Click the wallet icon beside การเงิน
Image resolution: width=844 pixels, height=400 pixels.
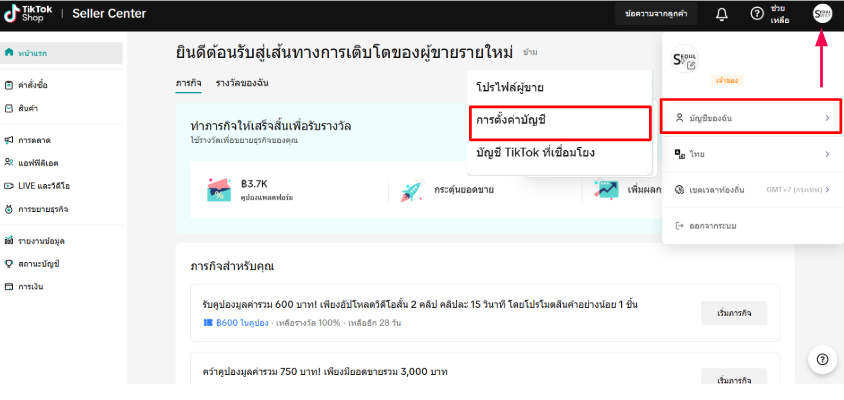tap(9, 286)
